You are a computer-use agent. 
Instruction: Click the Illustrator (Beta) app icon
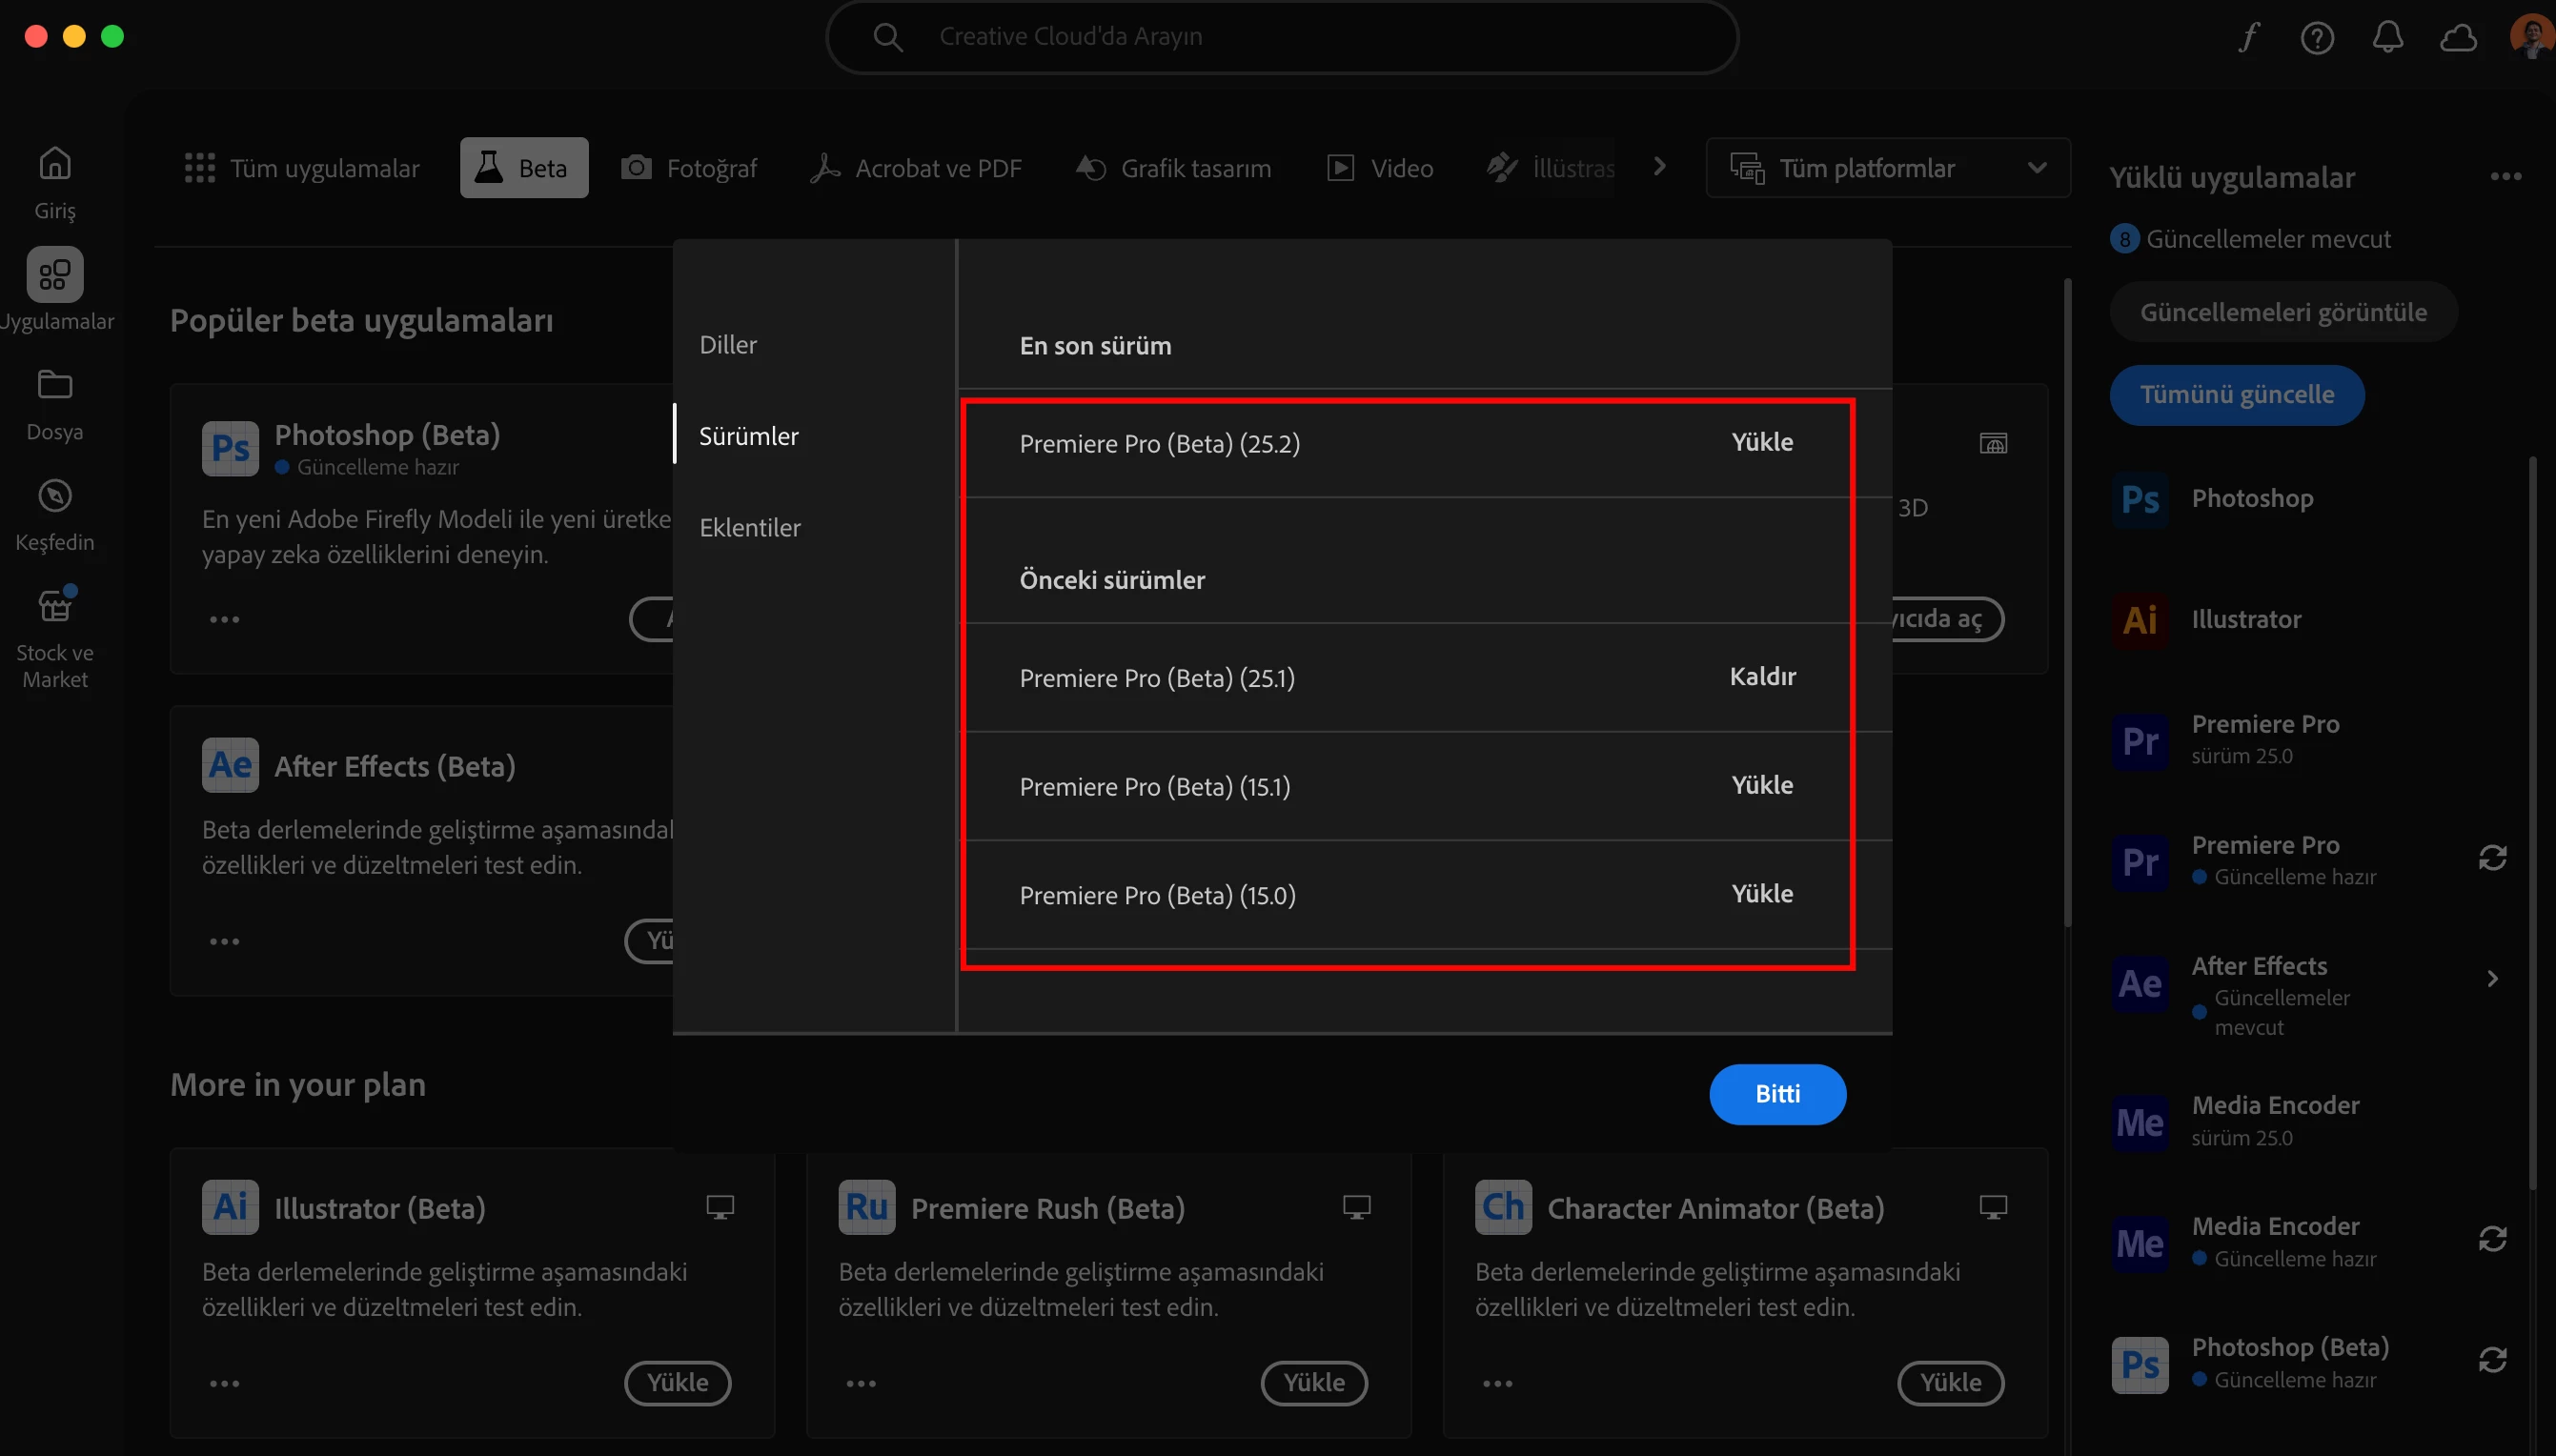(x=230, y=1207)
